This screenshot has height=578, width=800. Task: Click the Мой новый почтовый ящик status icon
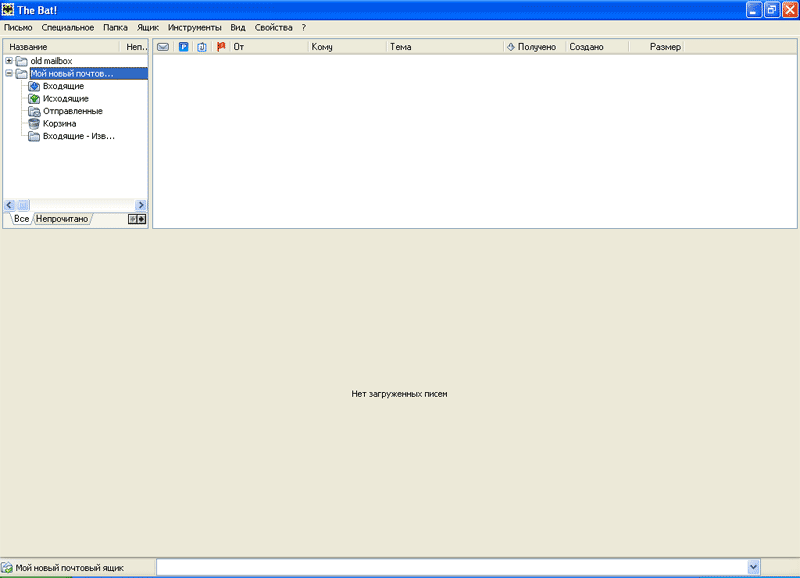click(7, 568)
